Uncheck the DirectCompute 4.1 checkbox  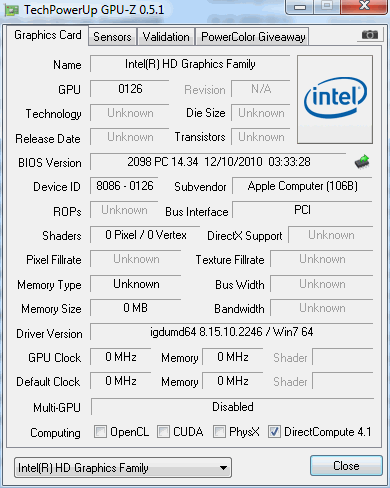[274, 431]
